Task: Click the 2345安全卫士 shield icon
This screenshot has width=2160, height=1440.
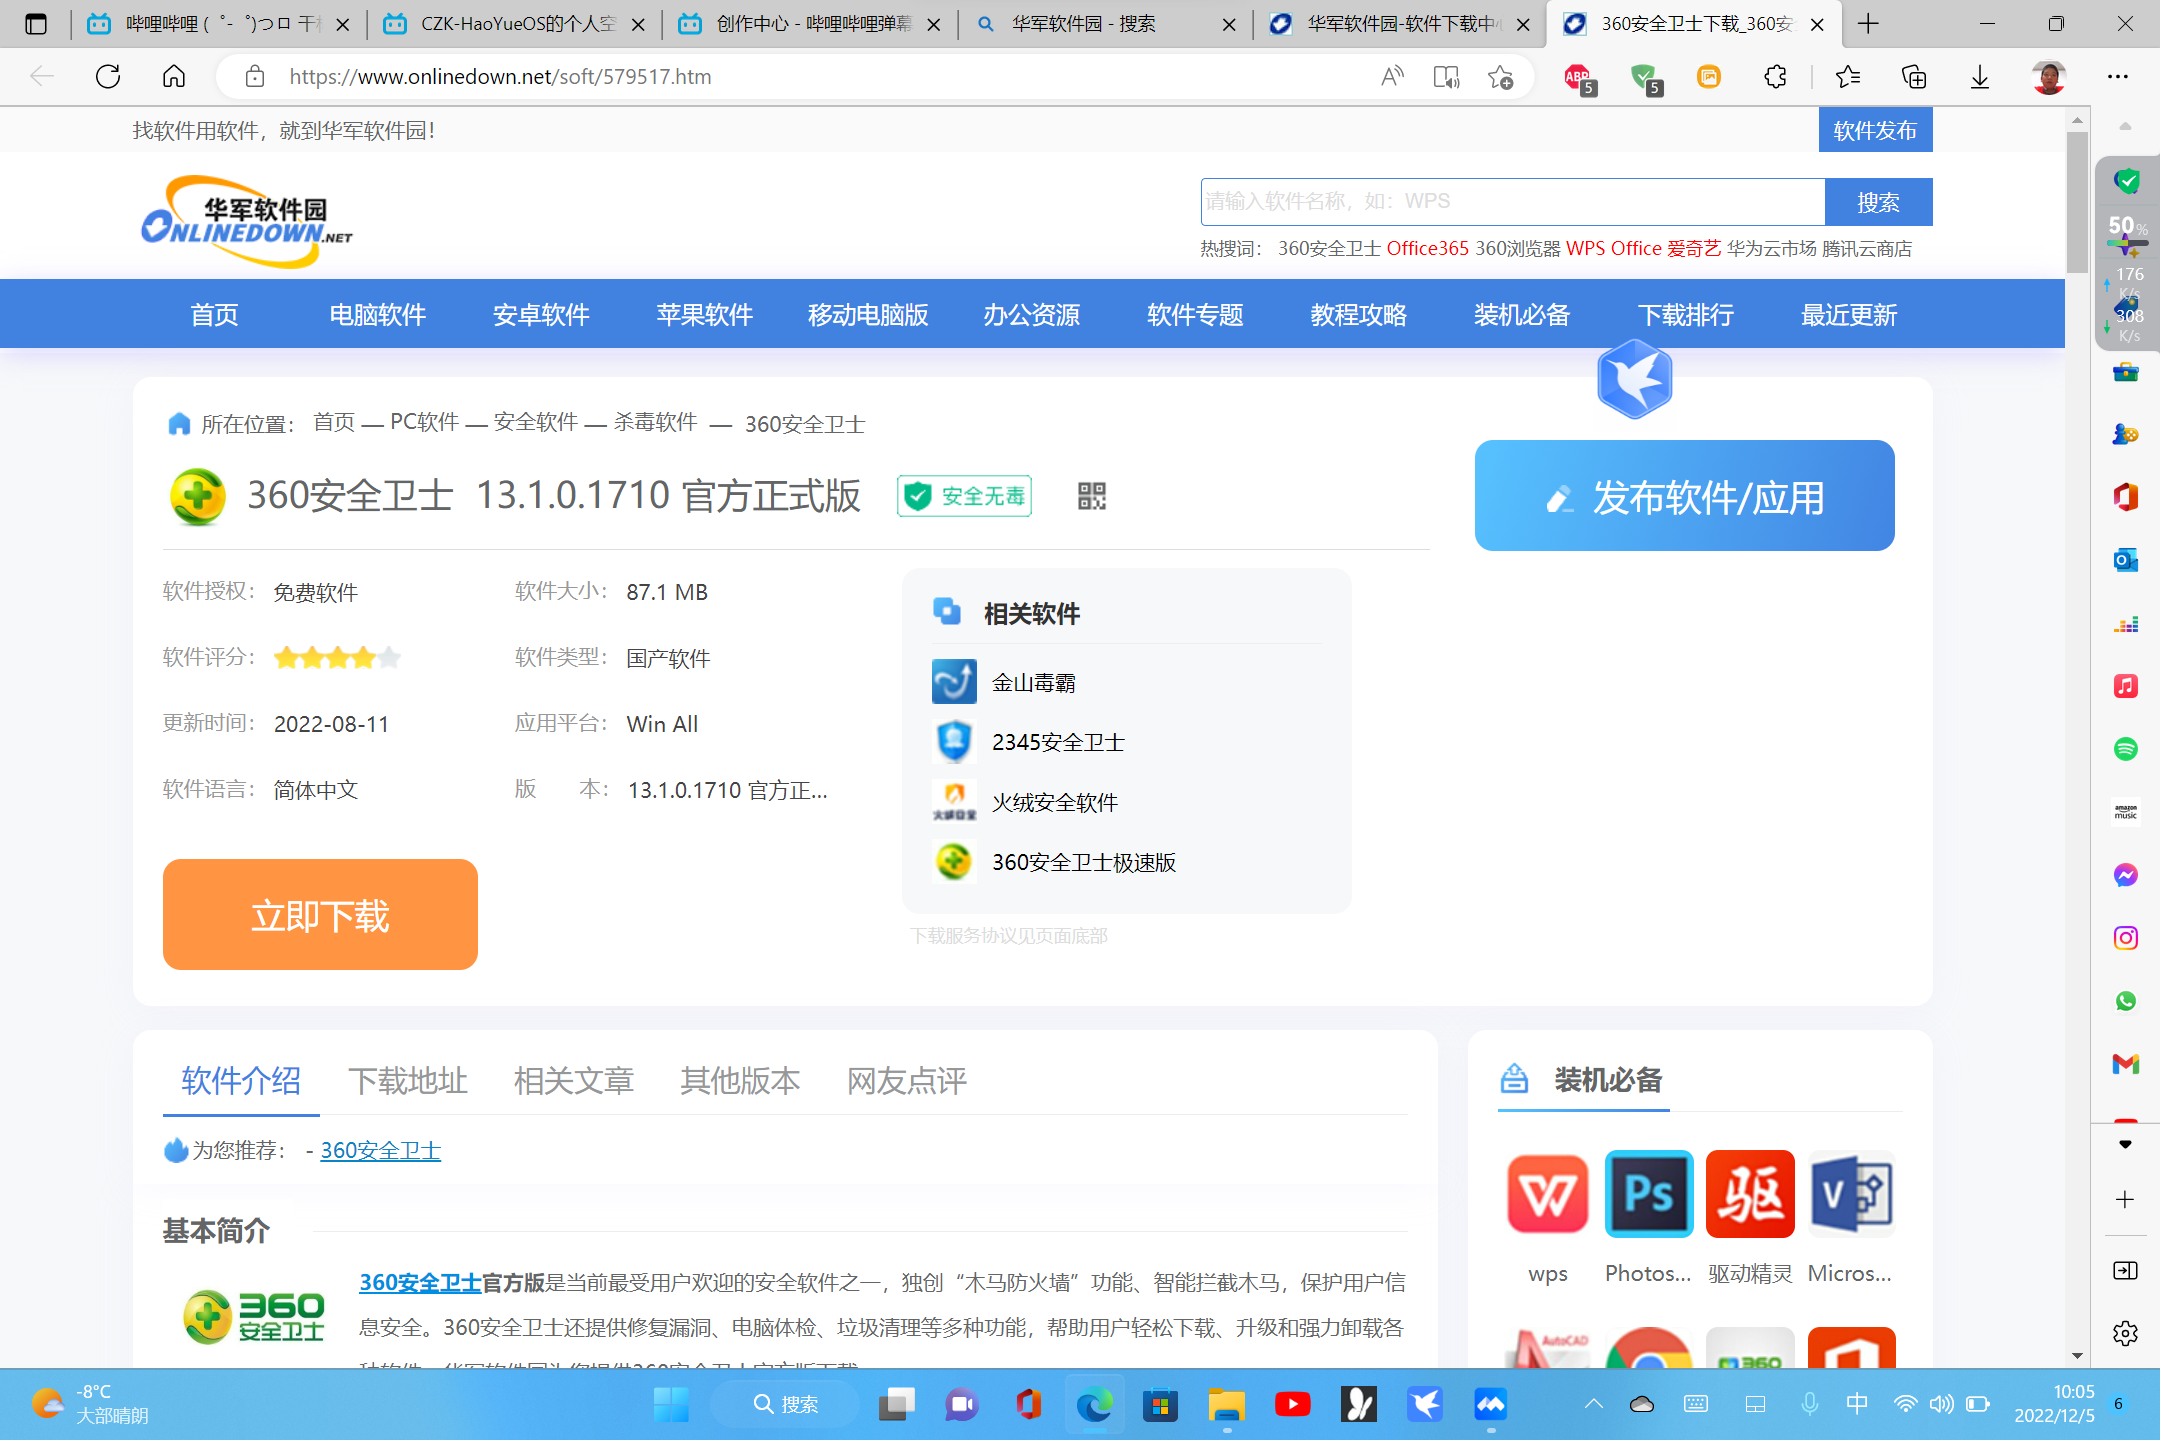Action: (954, 742)
